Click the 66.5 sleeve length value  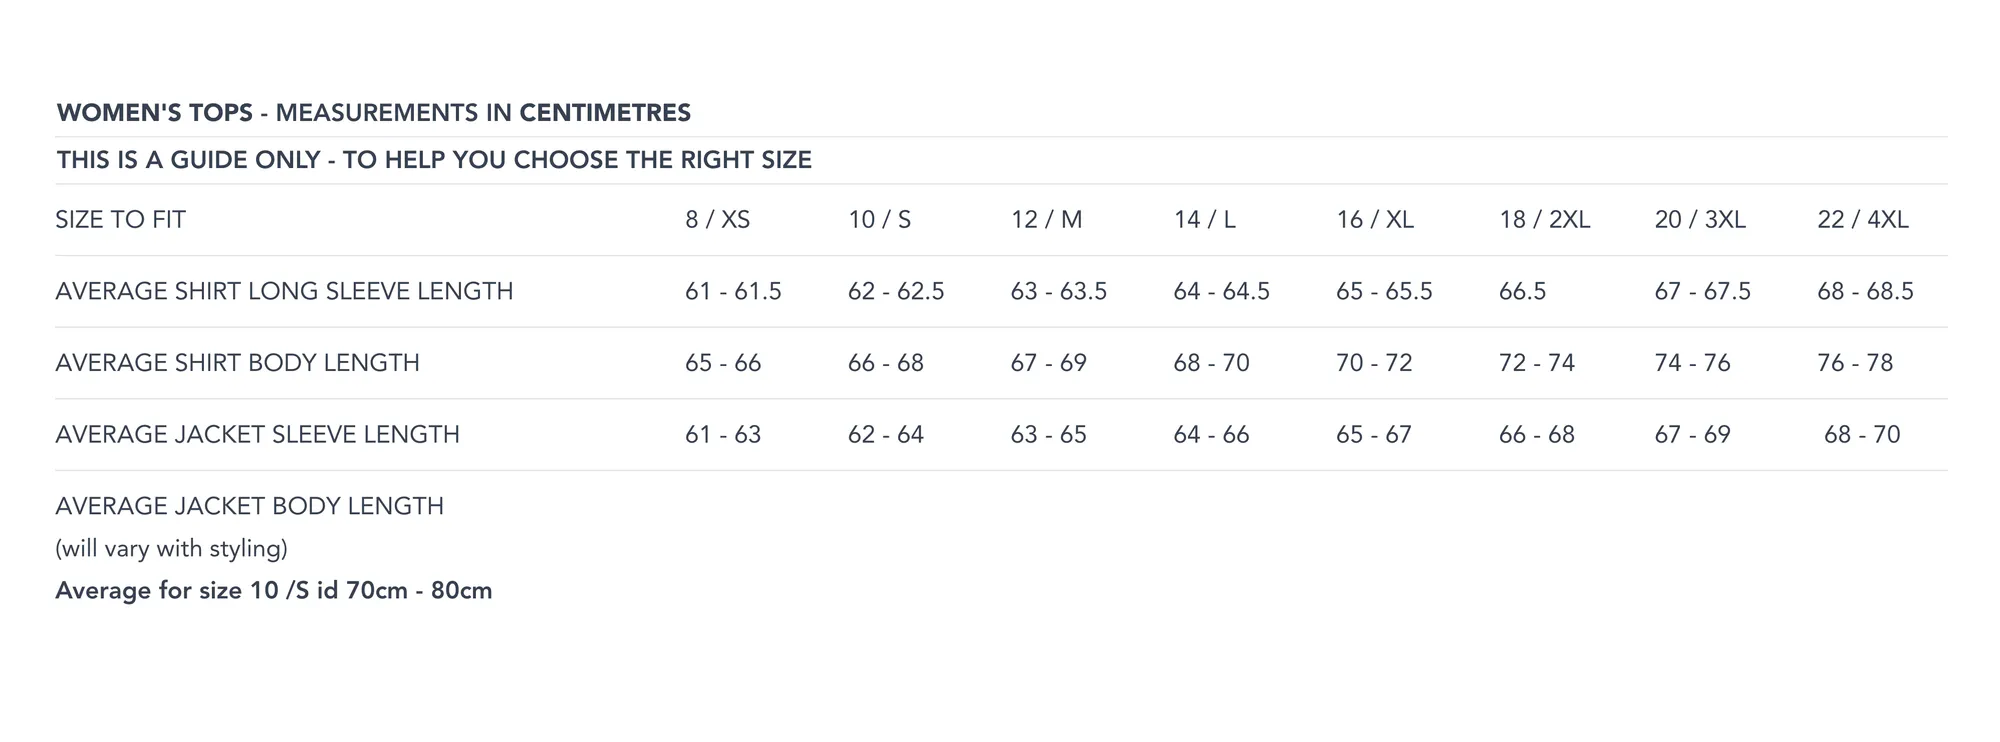(x=1522, y=291)
